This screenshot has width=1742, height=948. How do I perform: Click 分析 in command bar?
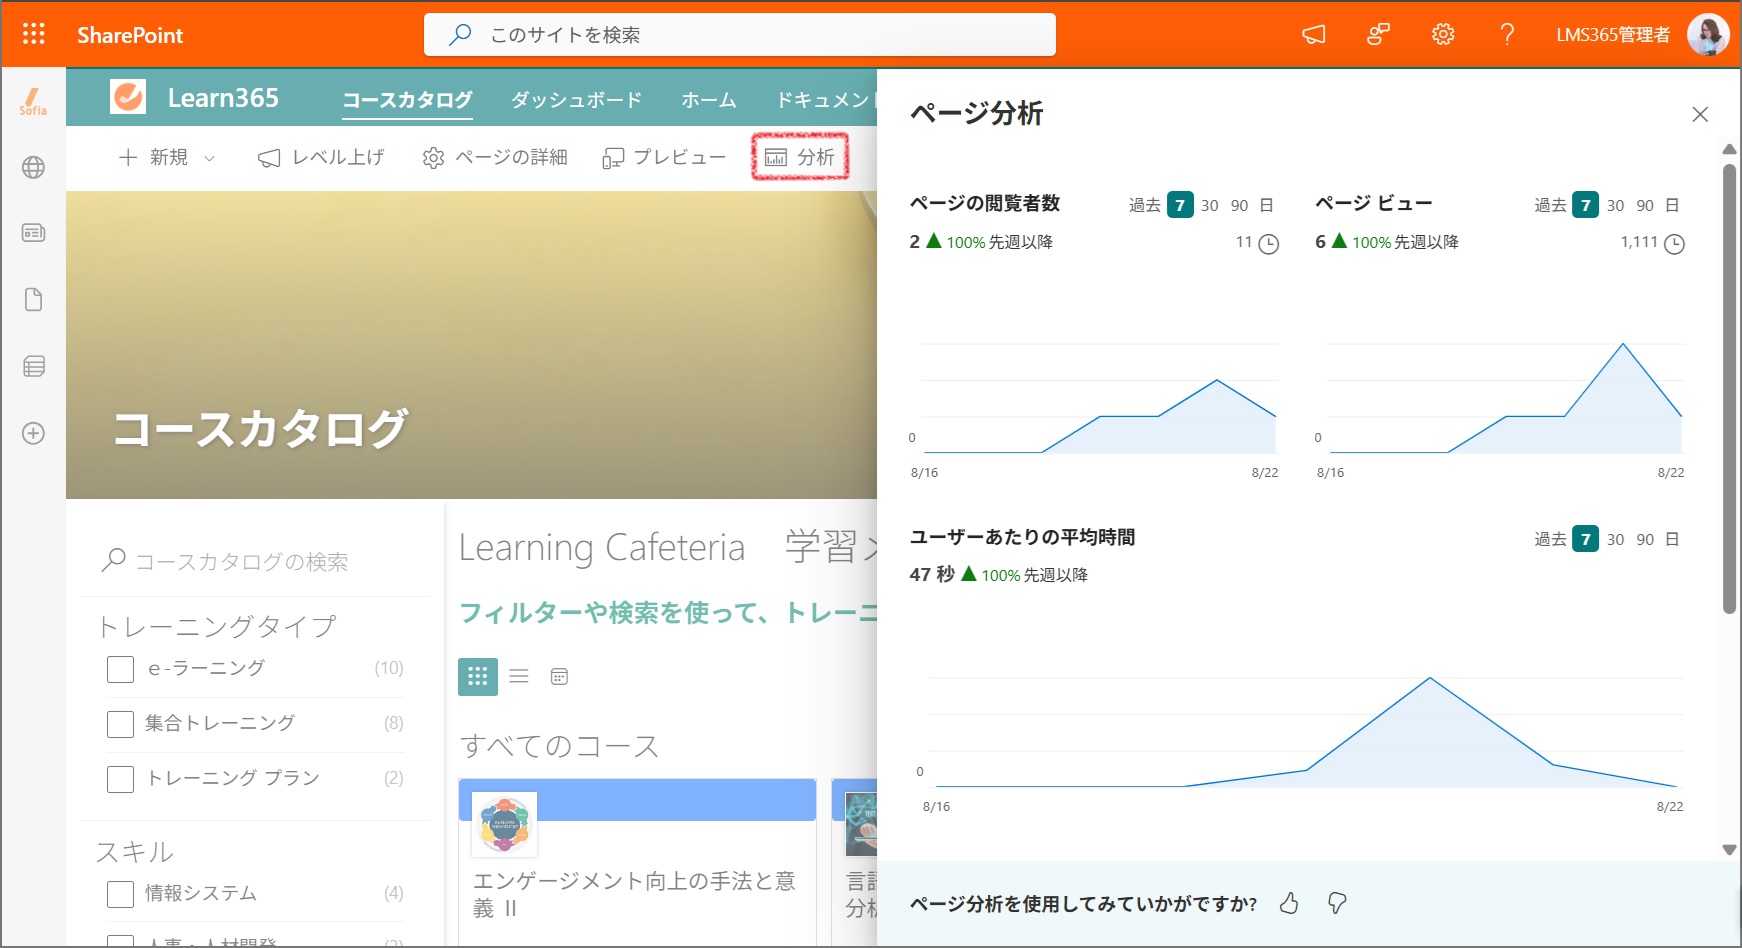tap(800, 157)
